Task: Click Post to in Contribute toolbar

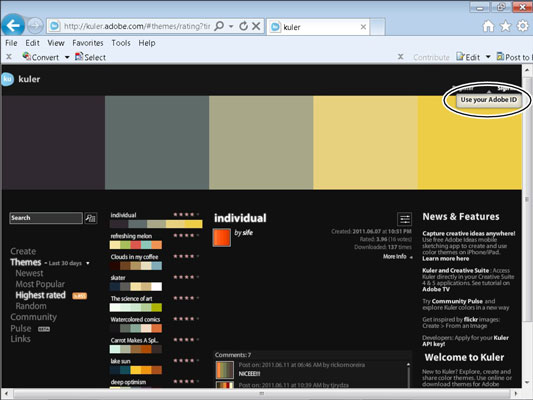Action: 514,57
